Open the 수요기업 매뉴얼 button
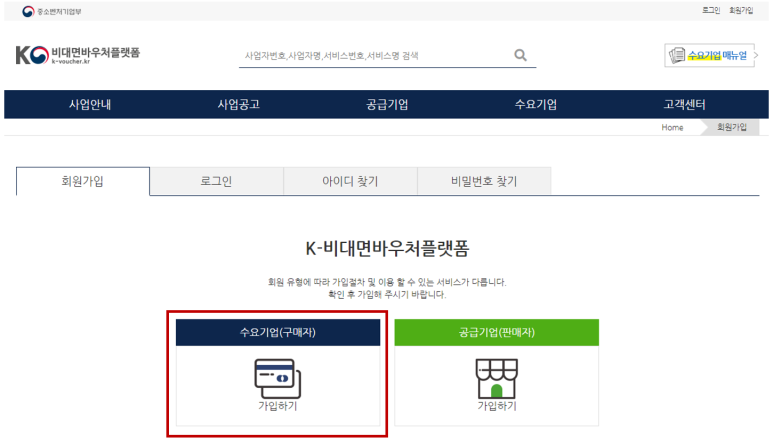The image size is (773, 445). click(x=709, y=55)
